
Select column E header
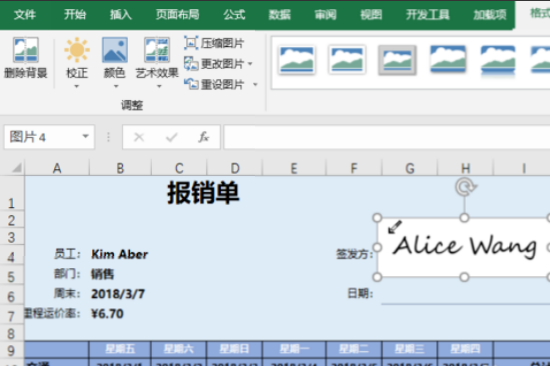coord(294,168)
